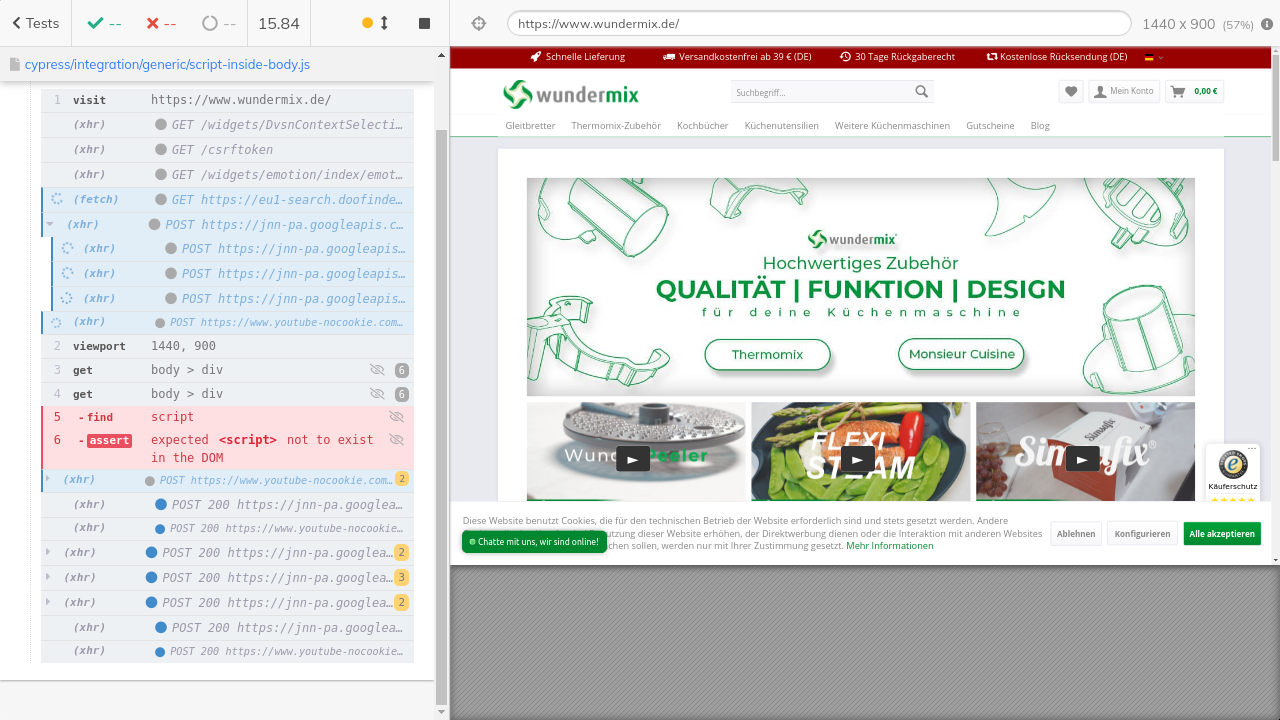The width and height of the screenshot is (1280, 720).
Task: Toggle auto-scrolling arrow icon in Cypress header
Action: 383,23
